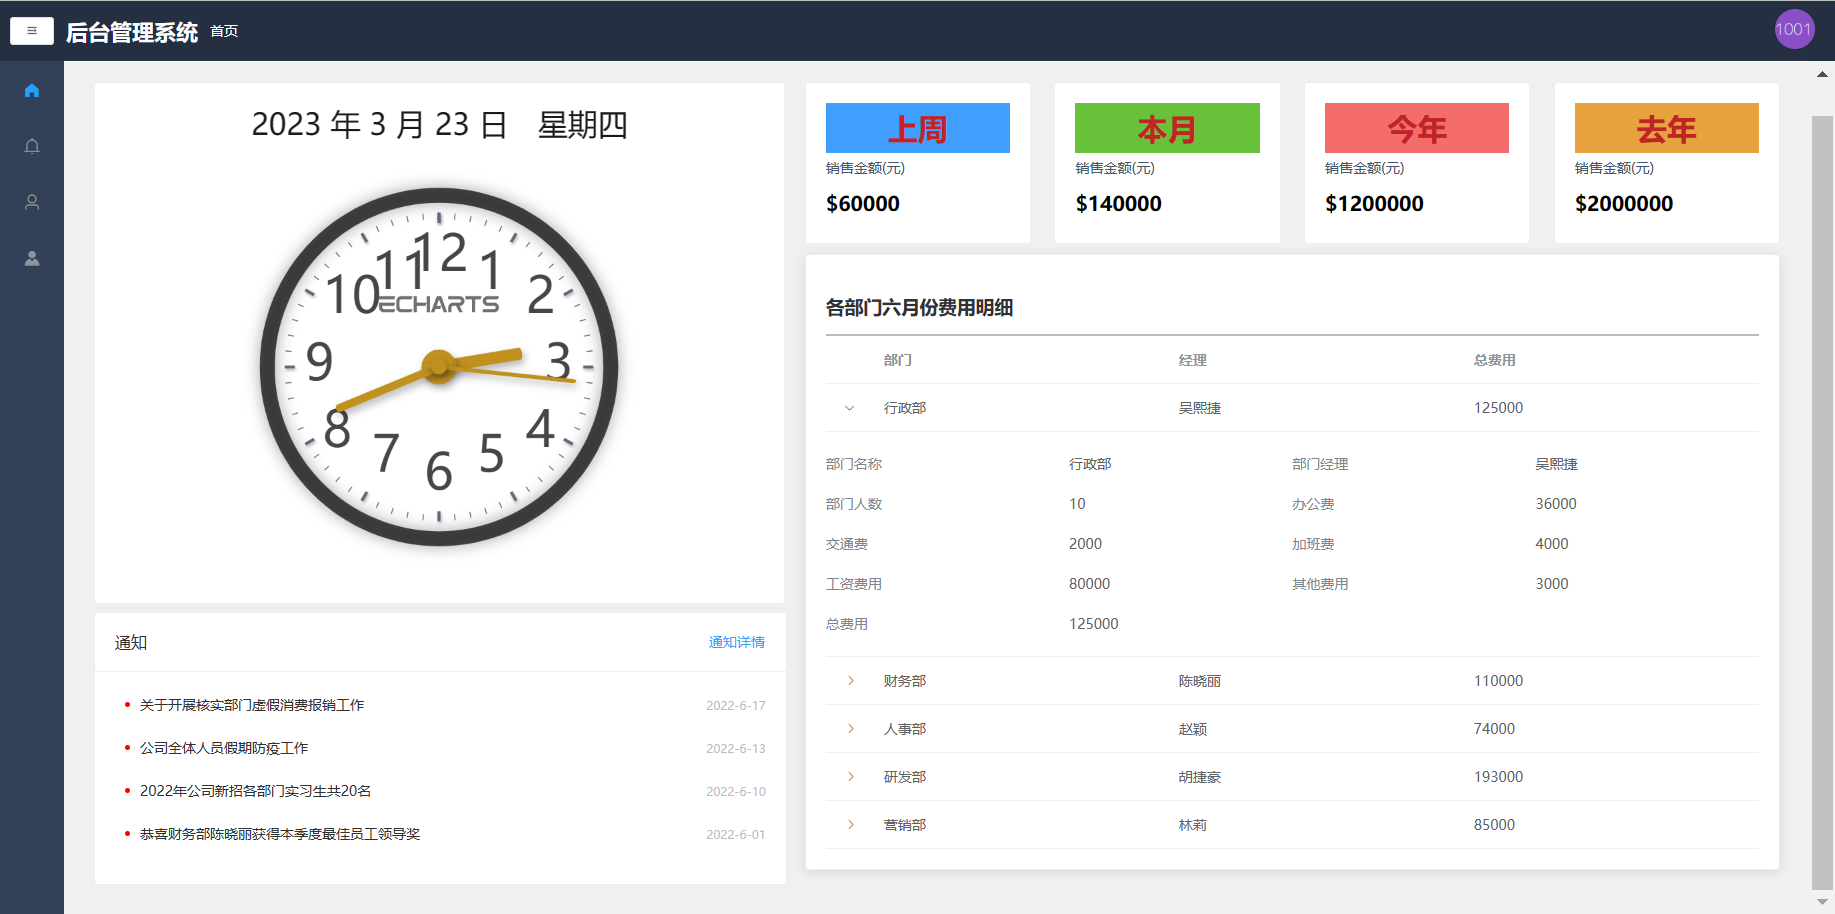Click the scrollbar down arrow
This screenshot has height=914, width=1835.
1823,902
